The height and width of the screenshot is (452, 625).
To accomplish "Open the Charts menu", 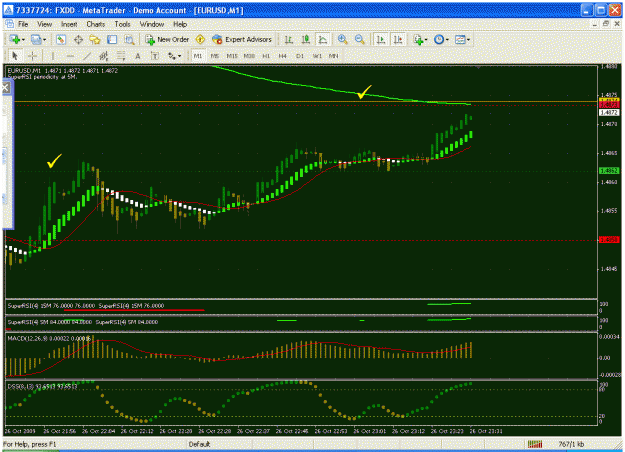I will pyautogui.click(x=96, y=24).
